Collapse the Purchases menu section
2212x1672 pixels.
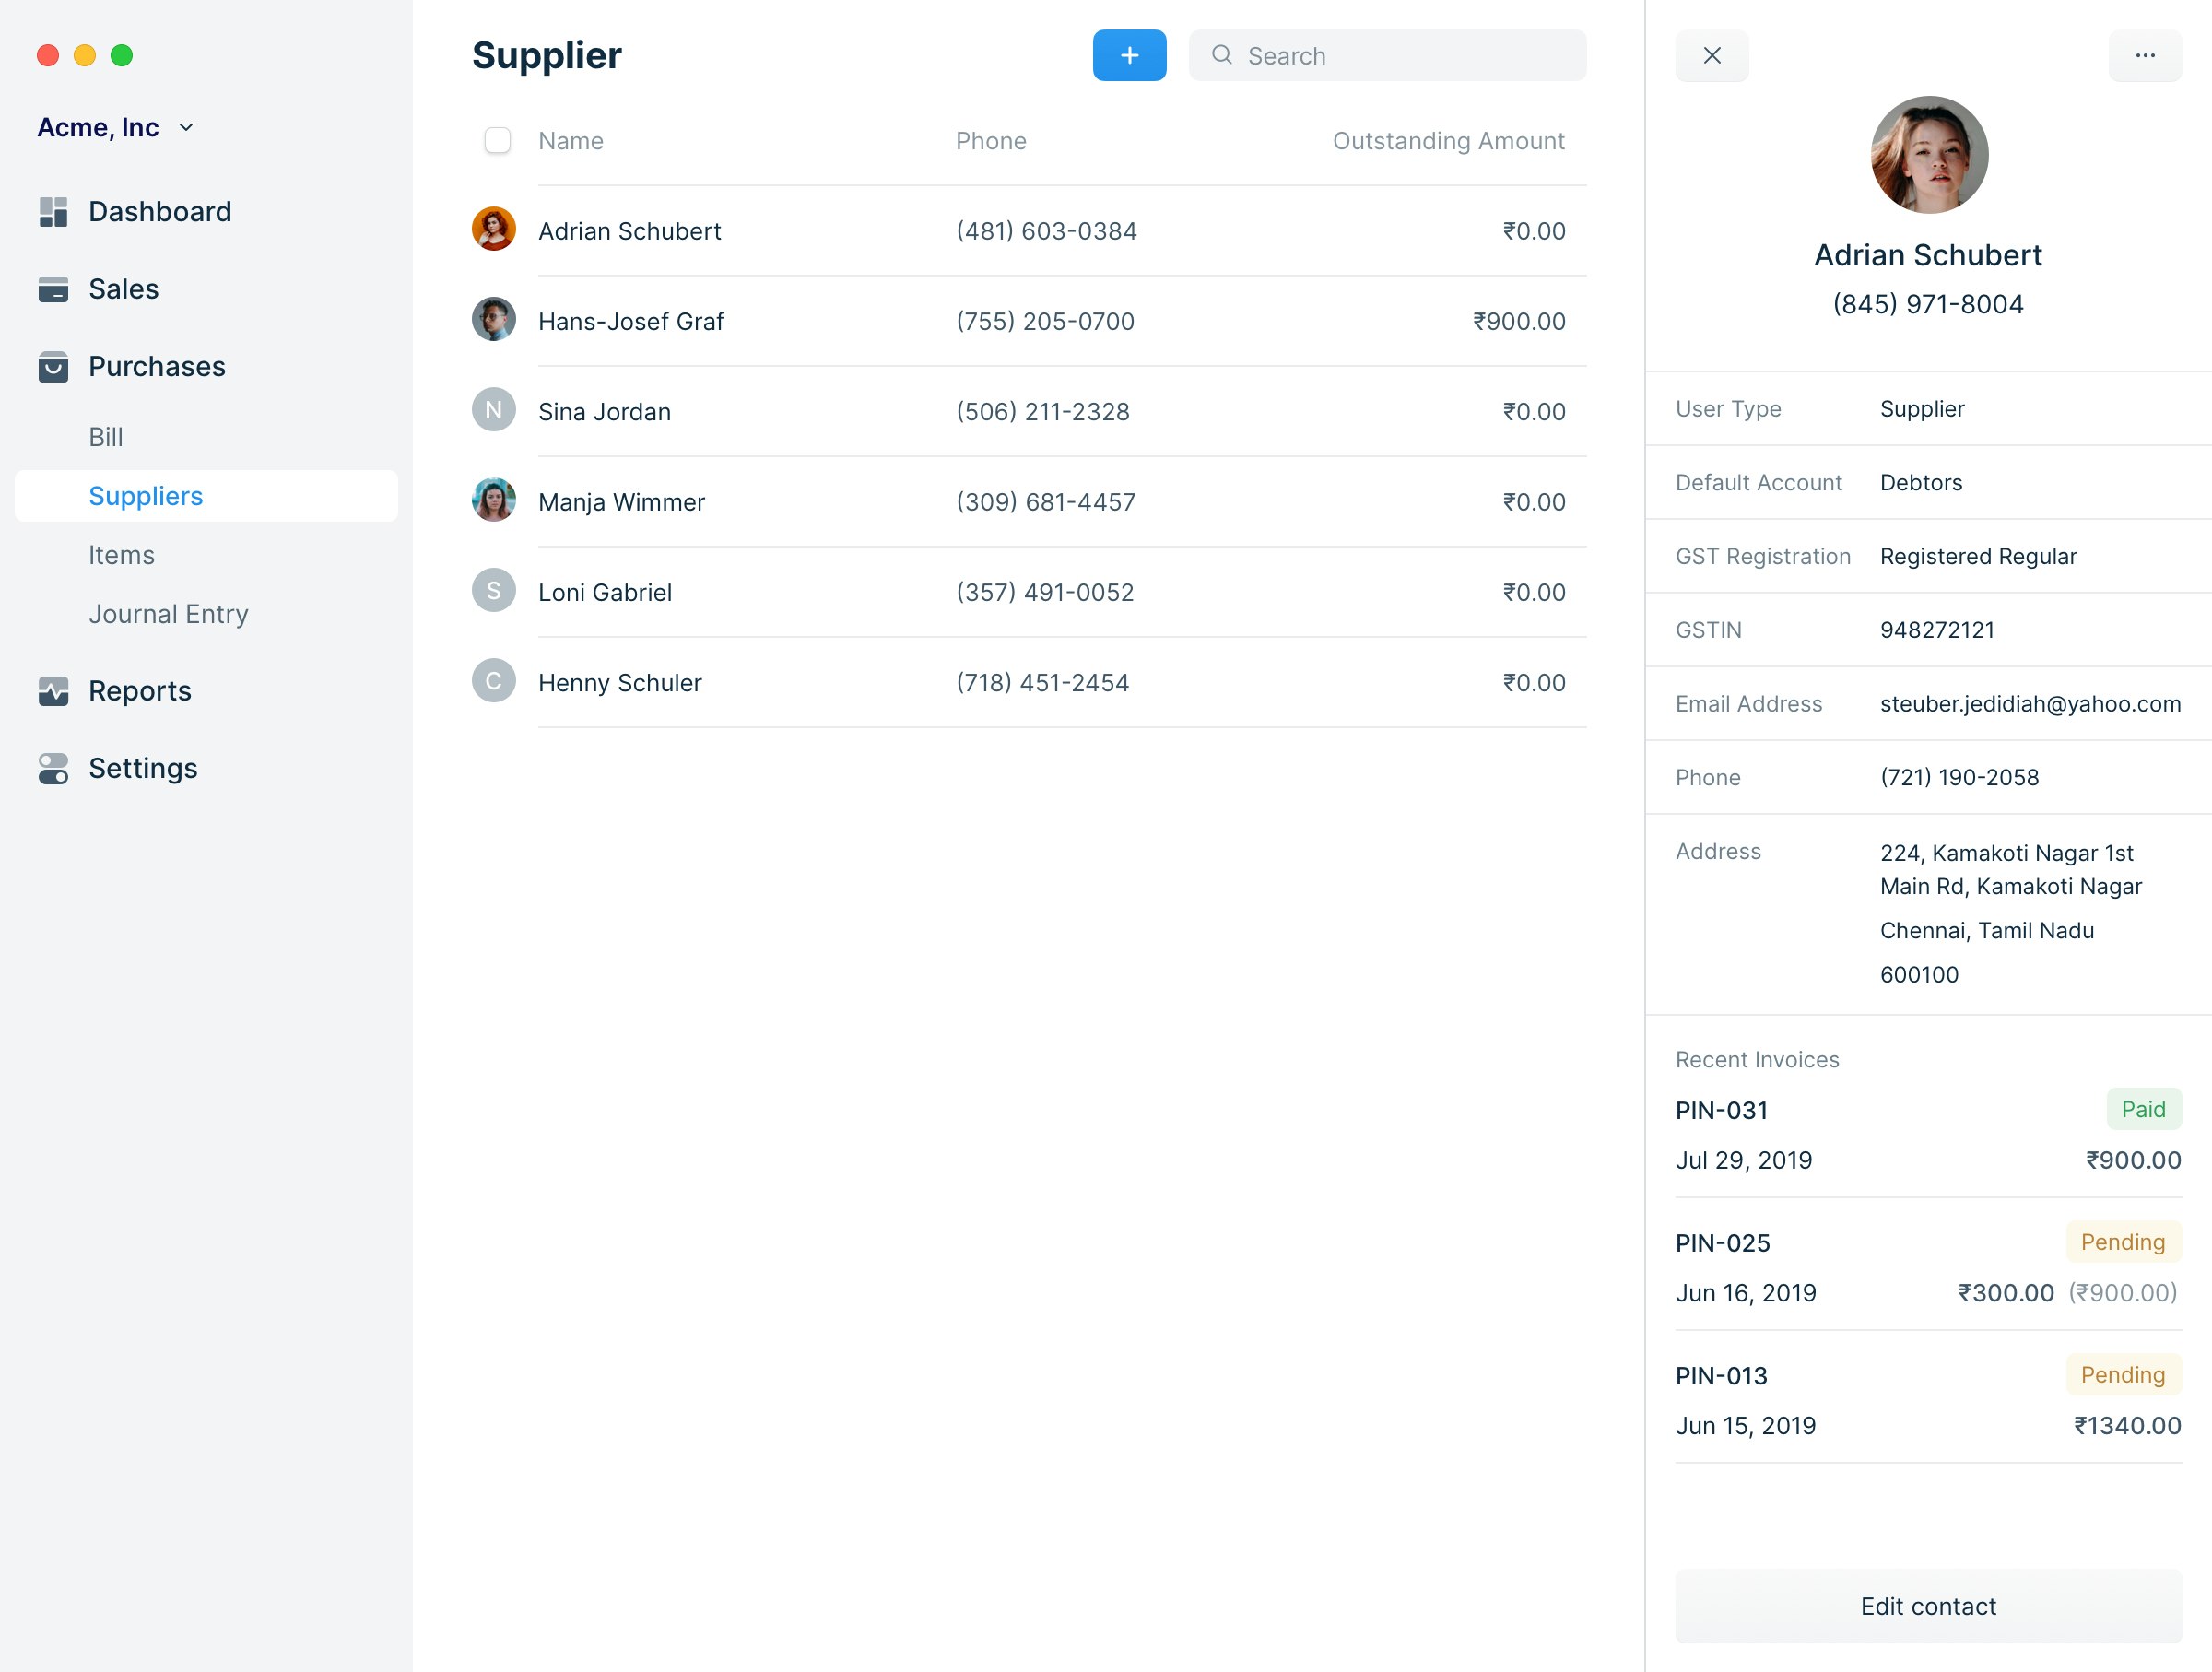[157, 367]
